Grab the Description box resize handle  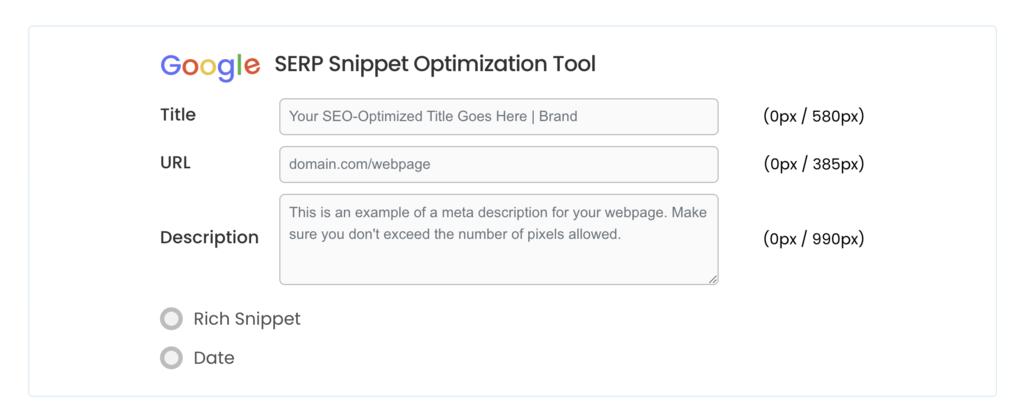(713, 279)
